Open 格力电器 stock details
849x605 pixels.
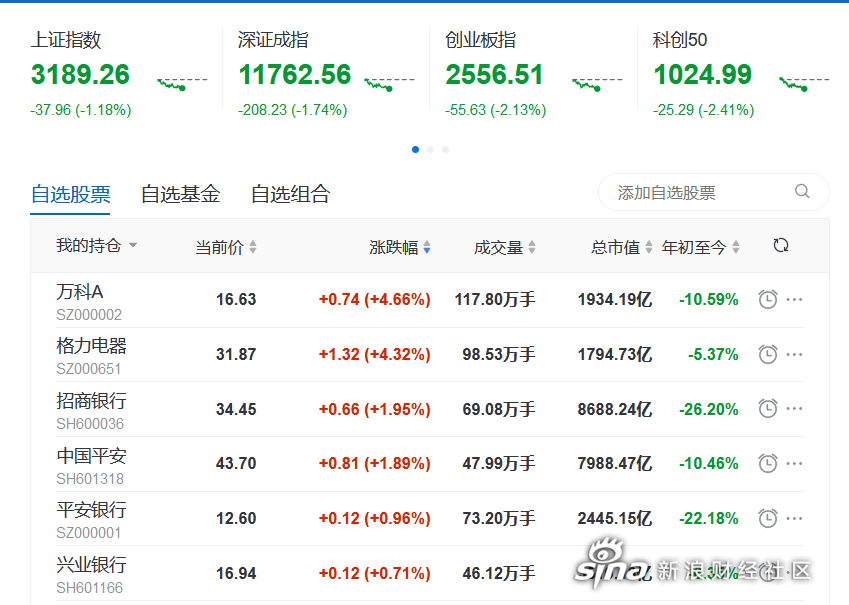click(91, 346)
